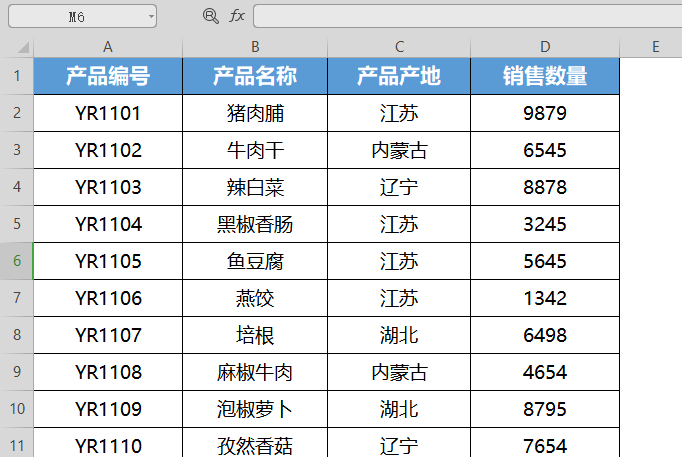The height and width of the screenshot is (457, 682).
Task: Select row 1 header
Action: pyautogui.click(x=17, y=76)
